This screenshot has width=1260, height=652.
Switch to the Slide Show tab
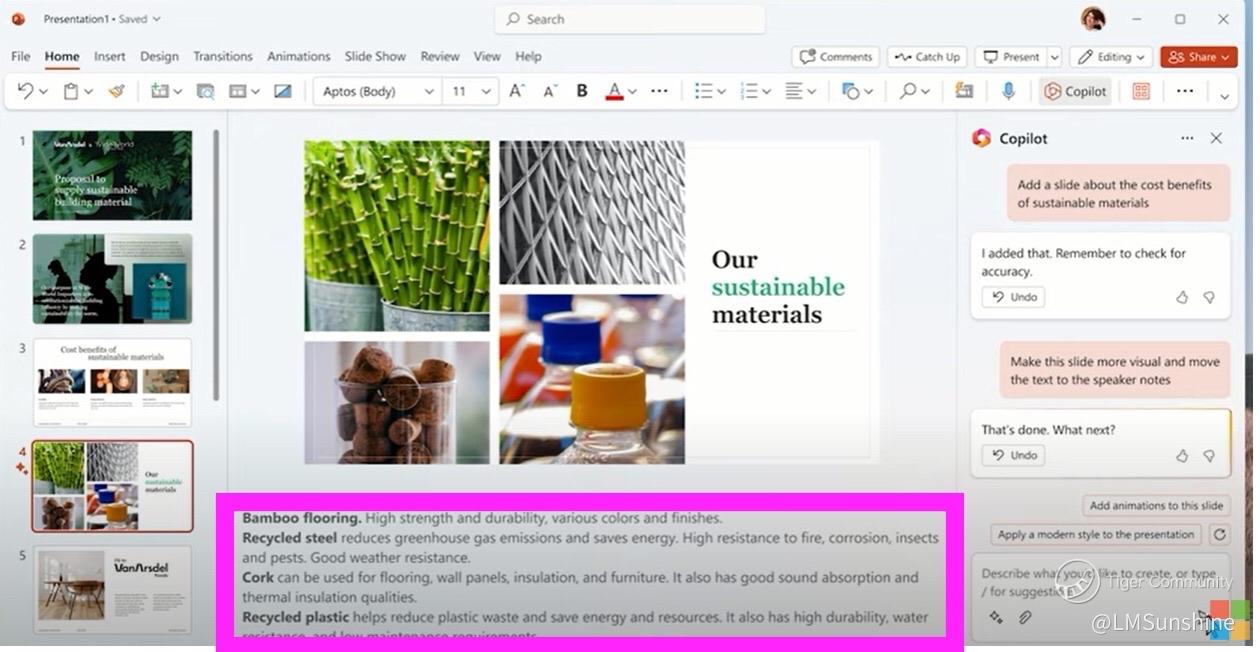(x=375, y=57)
